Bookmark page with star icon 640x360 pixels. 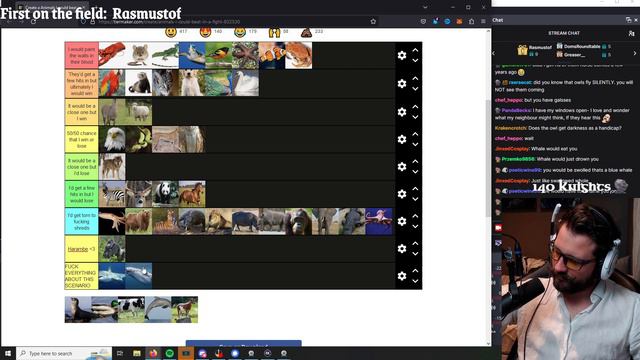tap(373, 21)
